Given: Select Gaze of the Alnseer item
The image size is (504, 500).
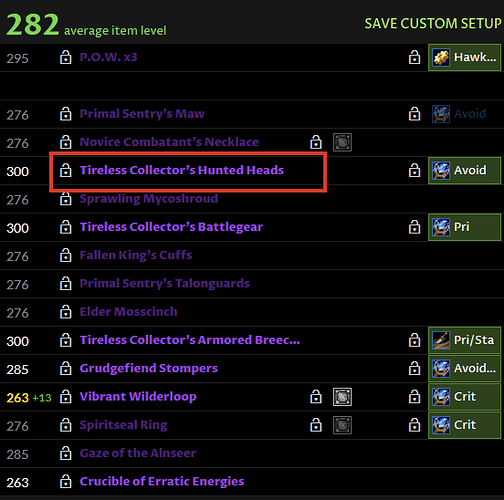Looking at the screenshot, I should tap(138, 454).
